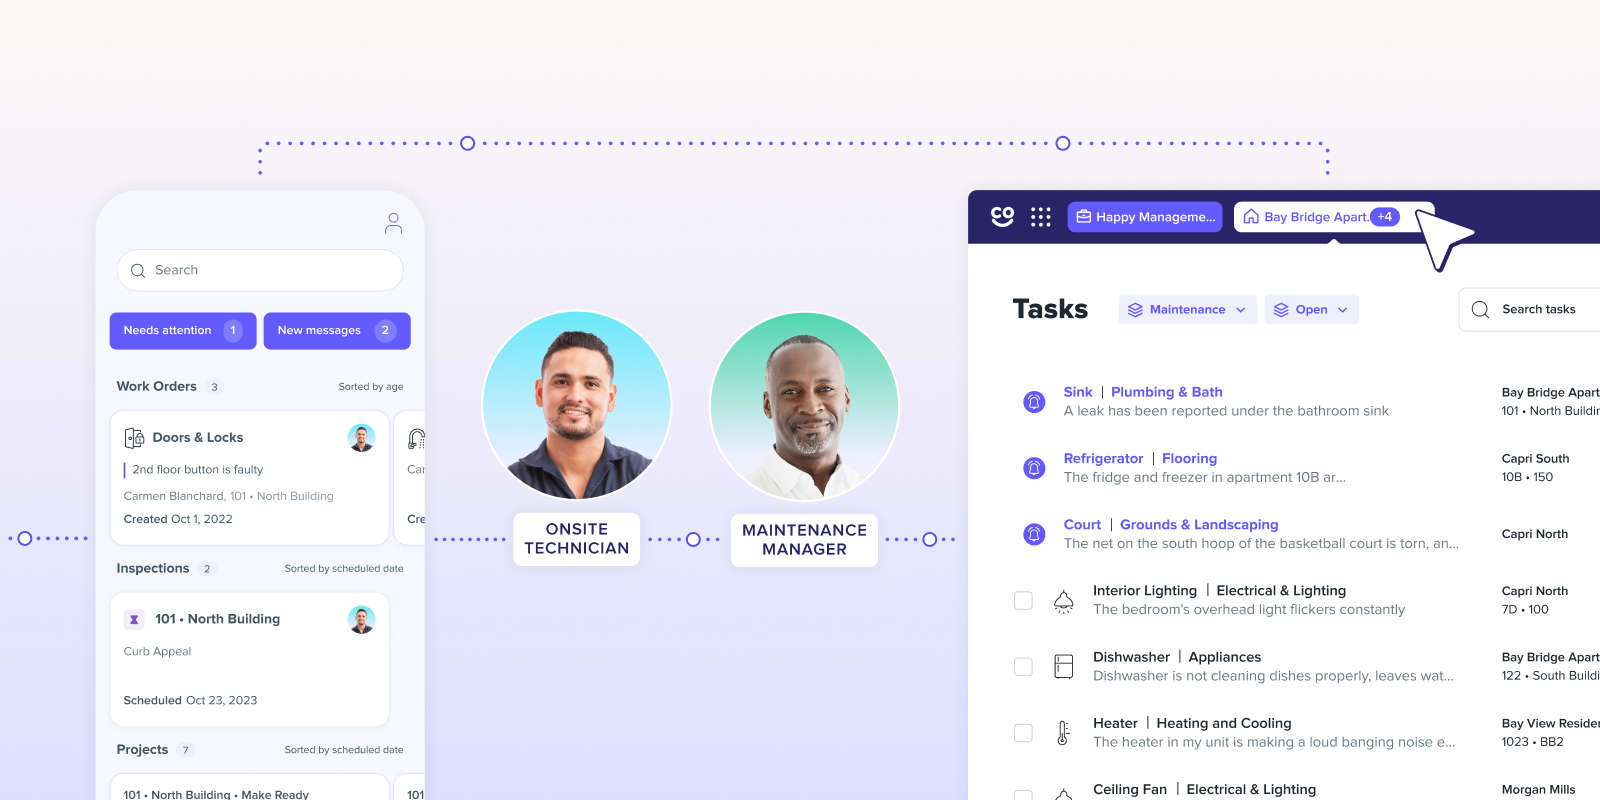This screenshot has height=800, width=1600.
Task: Click the magnifier icon in Search tasks
Action: tap(1481, 310)
